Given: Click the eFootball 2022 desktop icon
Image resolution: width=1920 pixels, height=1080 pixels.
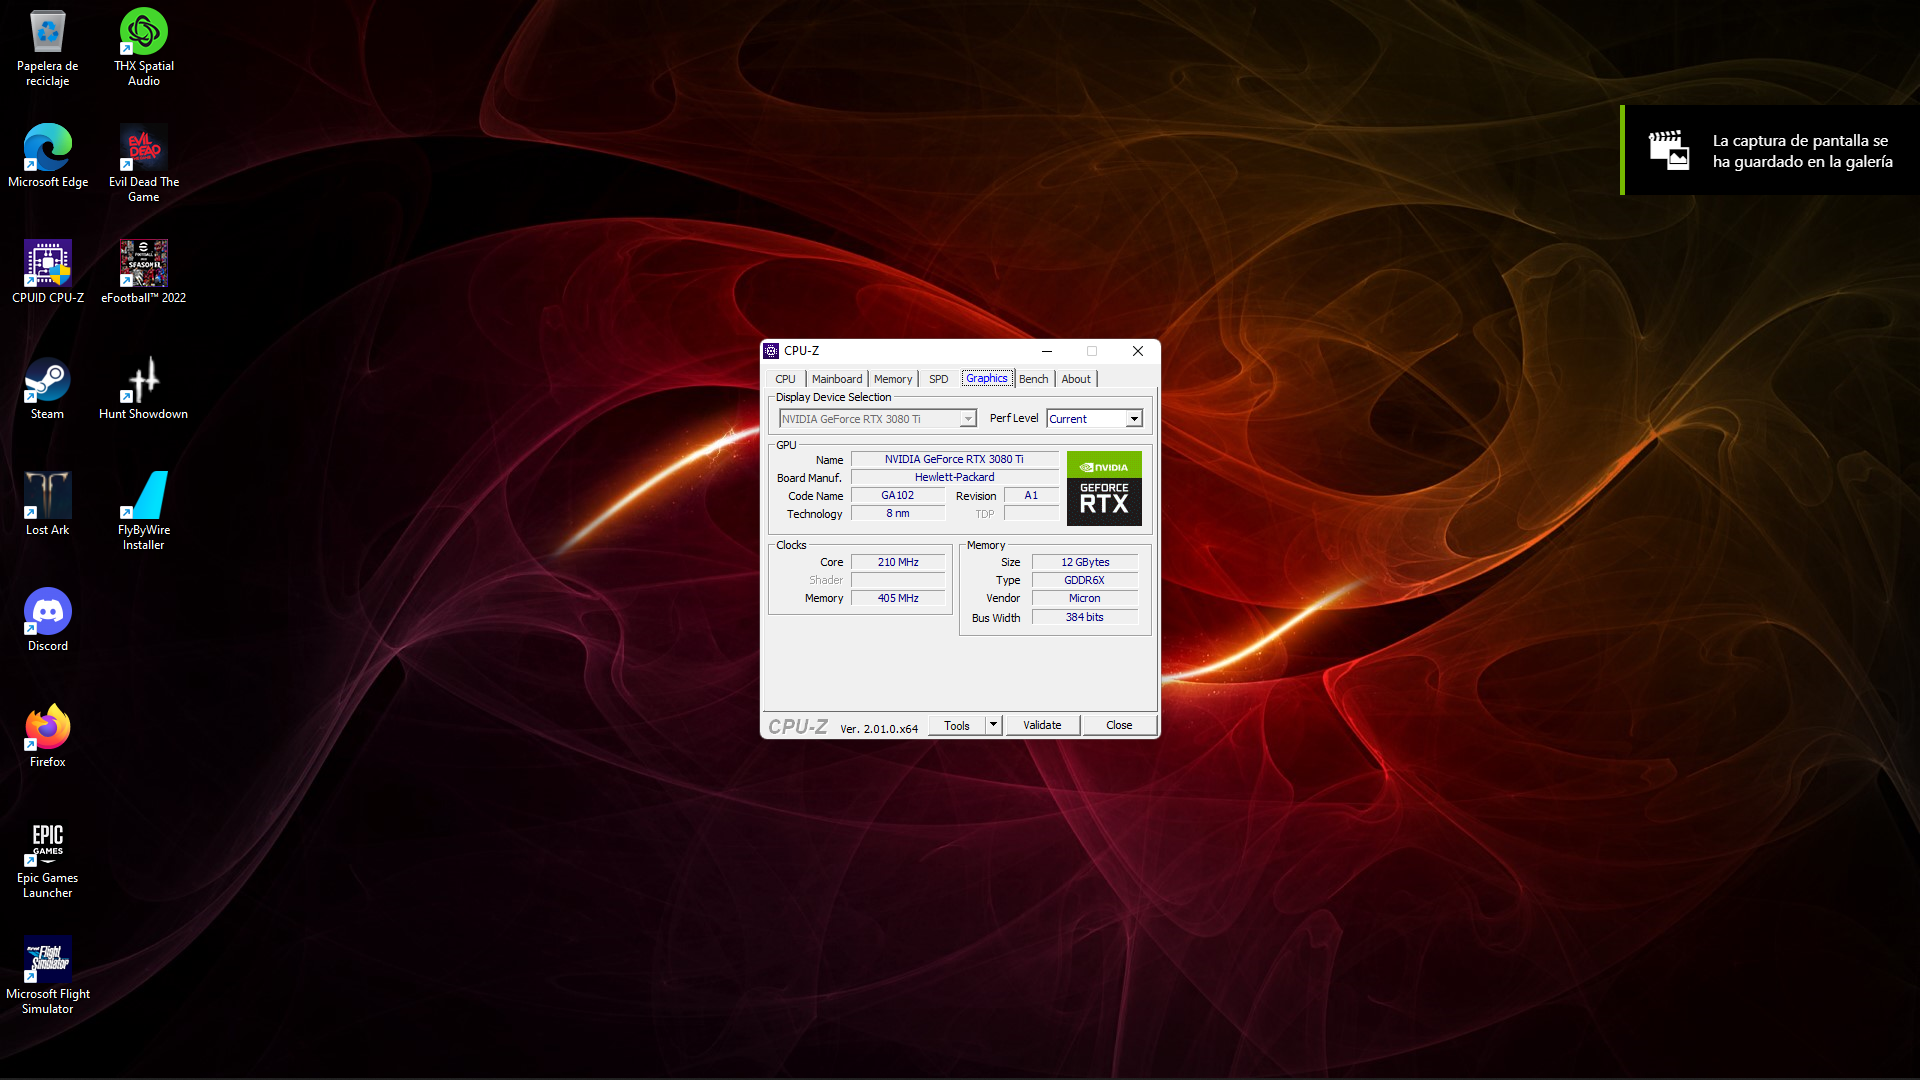Looking at the screenshot, I should point(143,265).
